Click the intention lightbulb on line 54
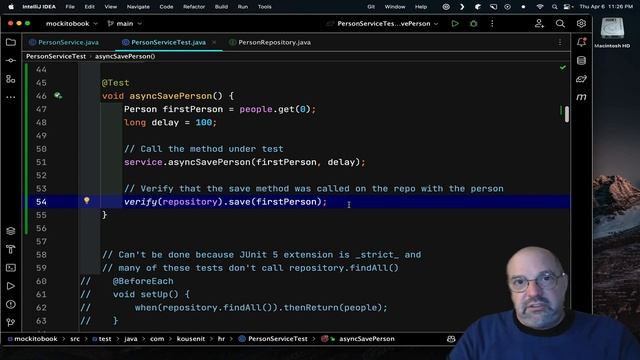 (87, 200)
